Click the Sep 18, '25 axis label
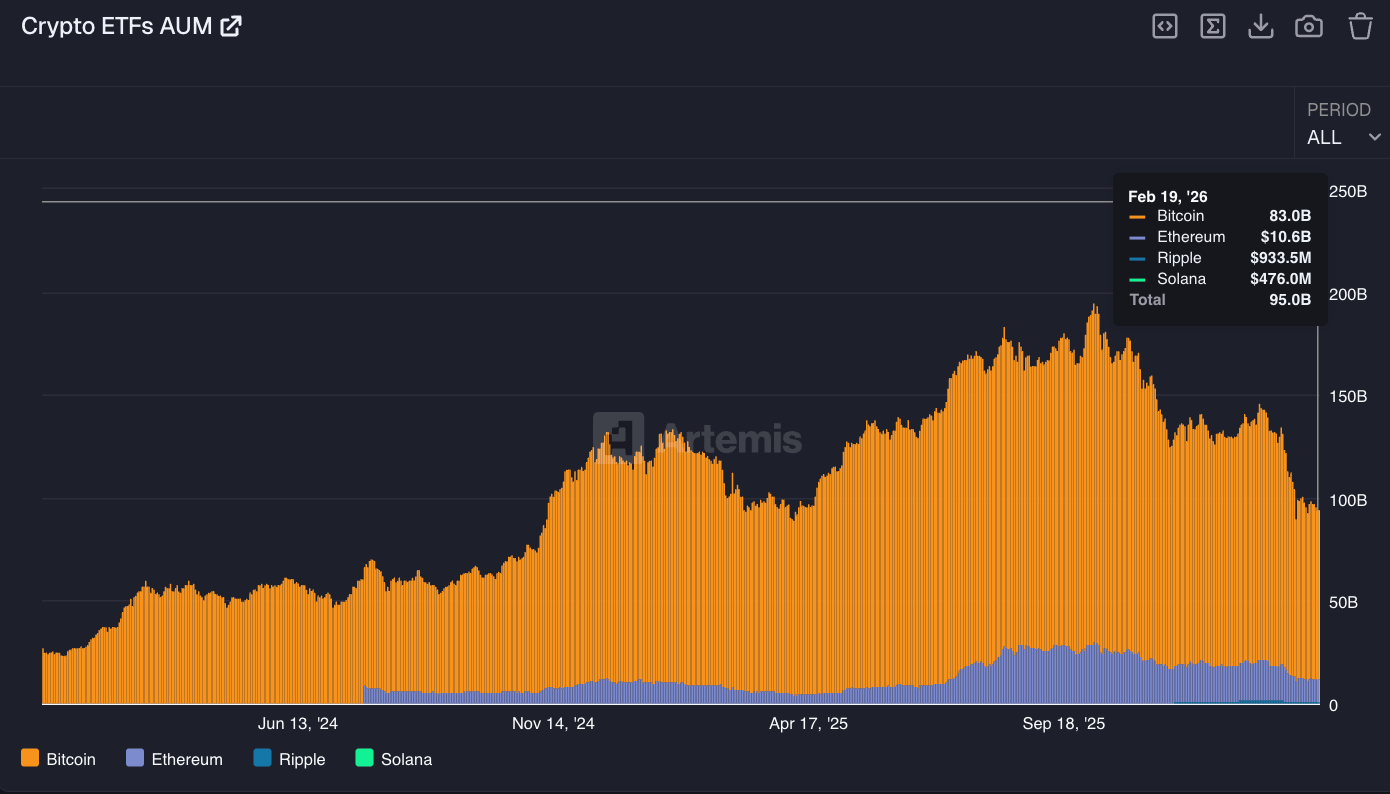This screenshot has width=1390, height=794. [x=1064, y=723]
